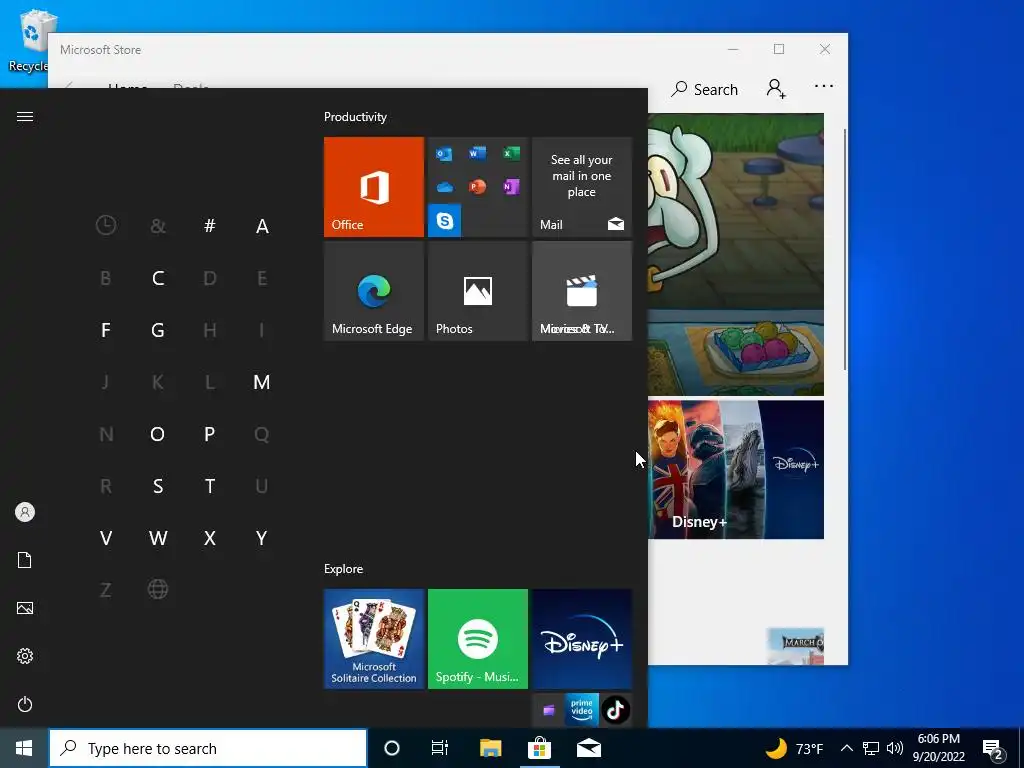Open TikTok small tile
Image resolution: width=1024 pixels, height=768 pixels.
coord(615,710)
